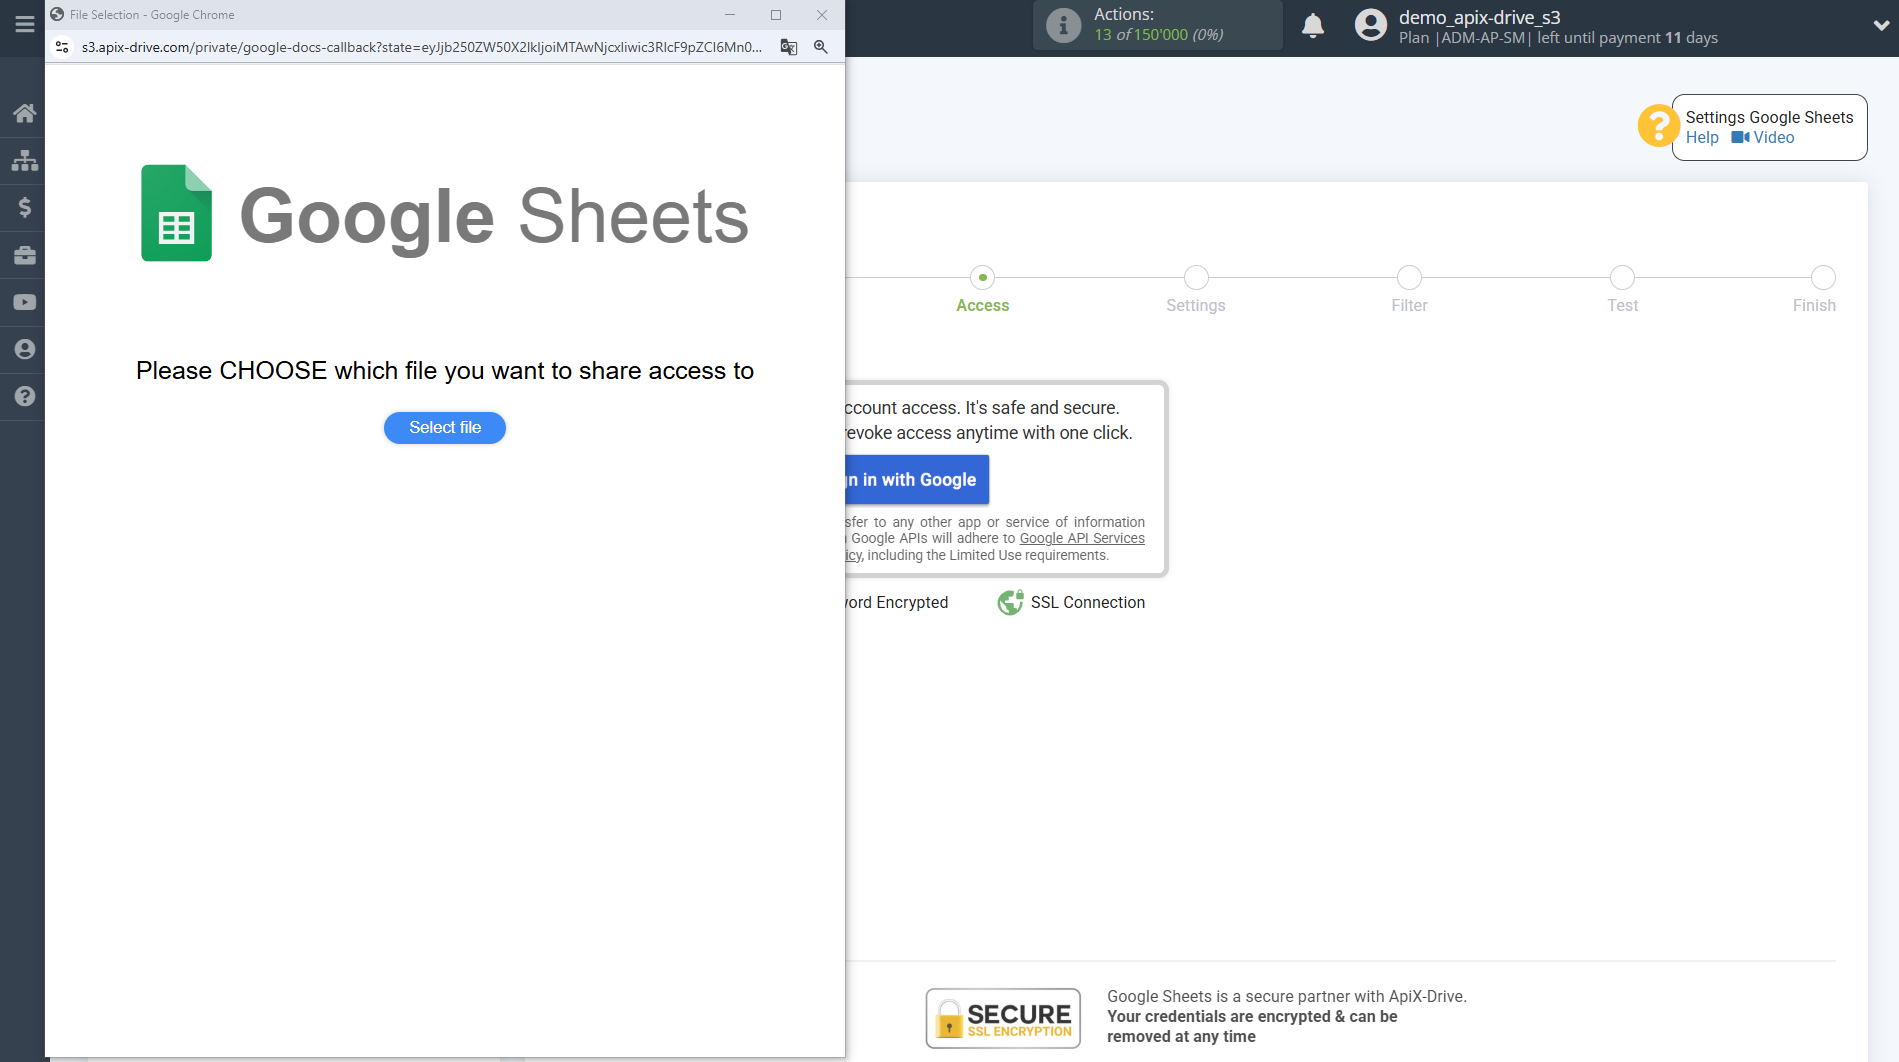This screenshot has width=1899, height=1062.
Task: Click the translate page icon in popup
Action: point(789,47)
